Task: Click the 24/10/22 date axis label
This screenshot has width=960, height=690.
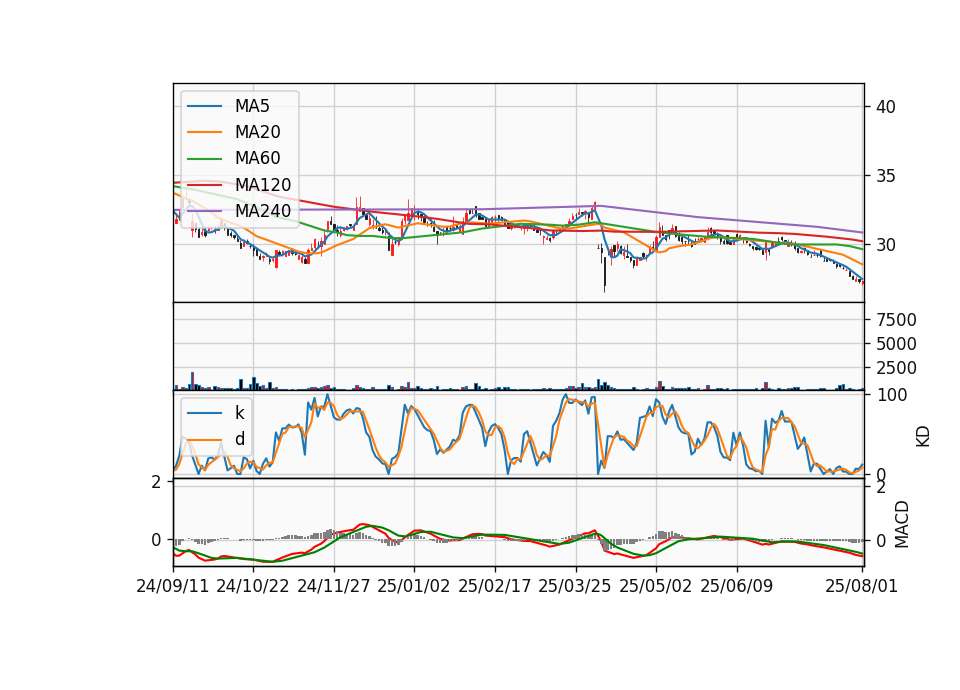Action: (x=253, y=586)
